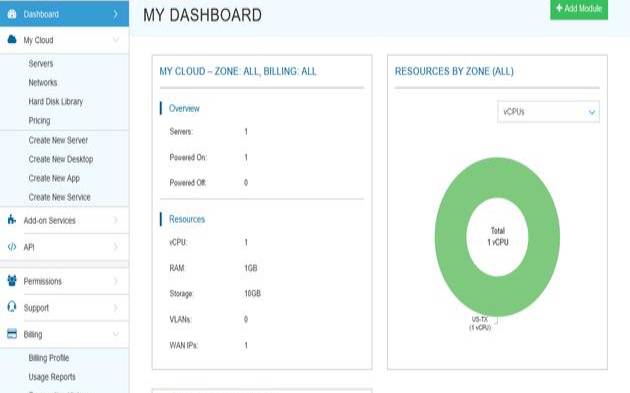
Task: Collapse the My Cloud chevron
Action: [x=116, y=40]
